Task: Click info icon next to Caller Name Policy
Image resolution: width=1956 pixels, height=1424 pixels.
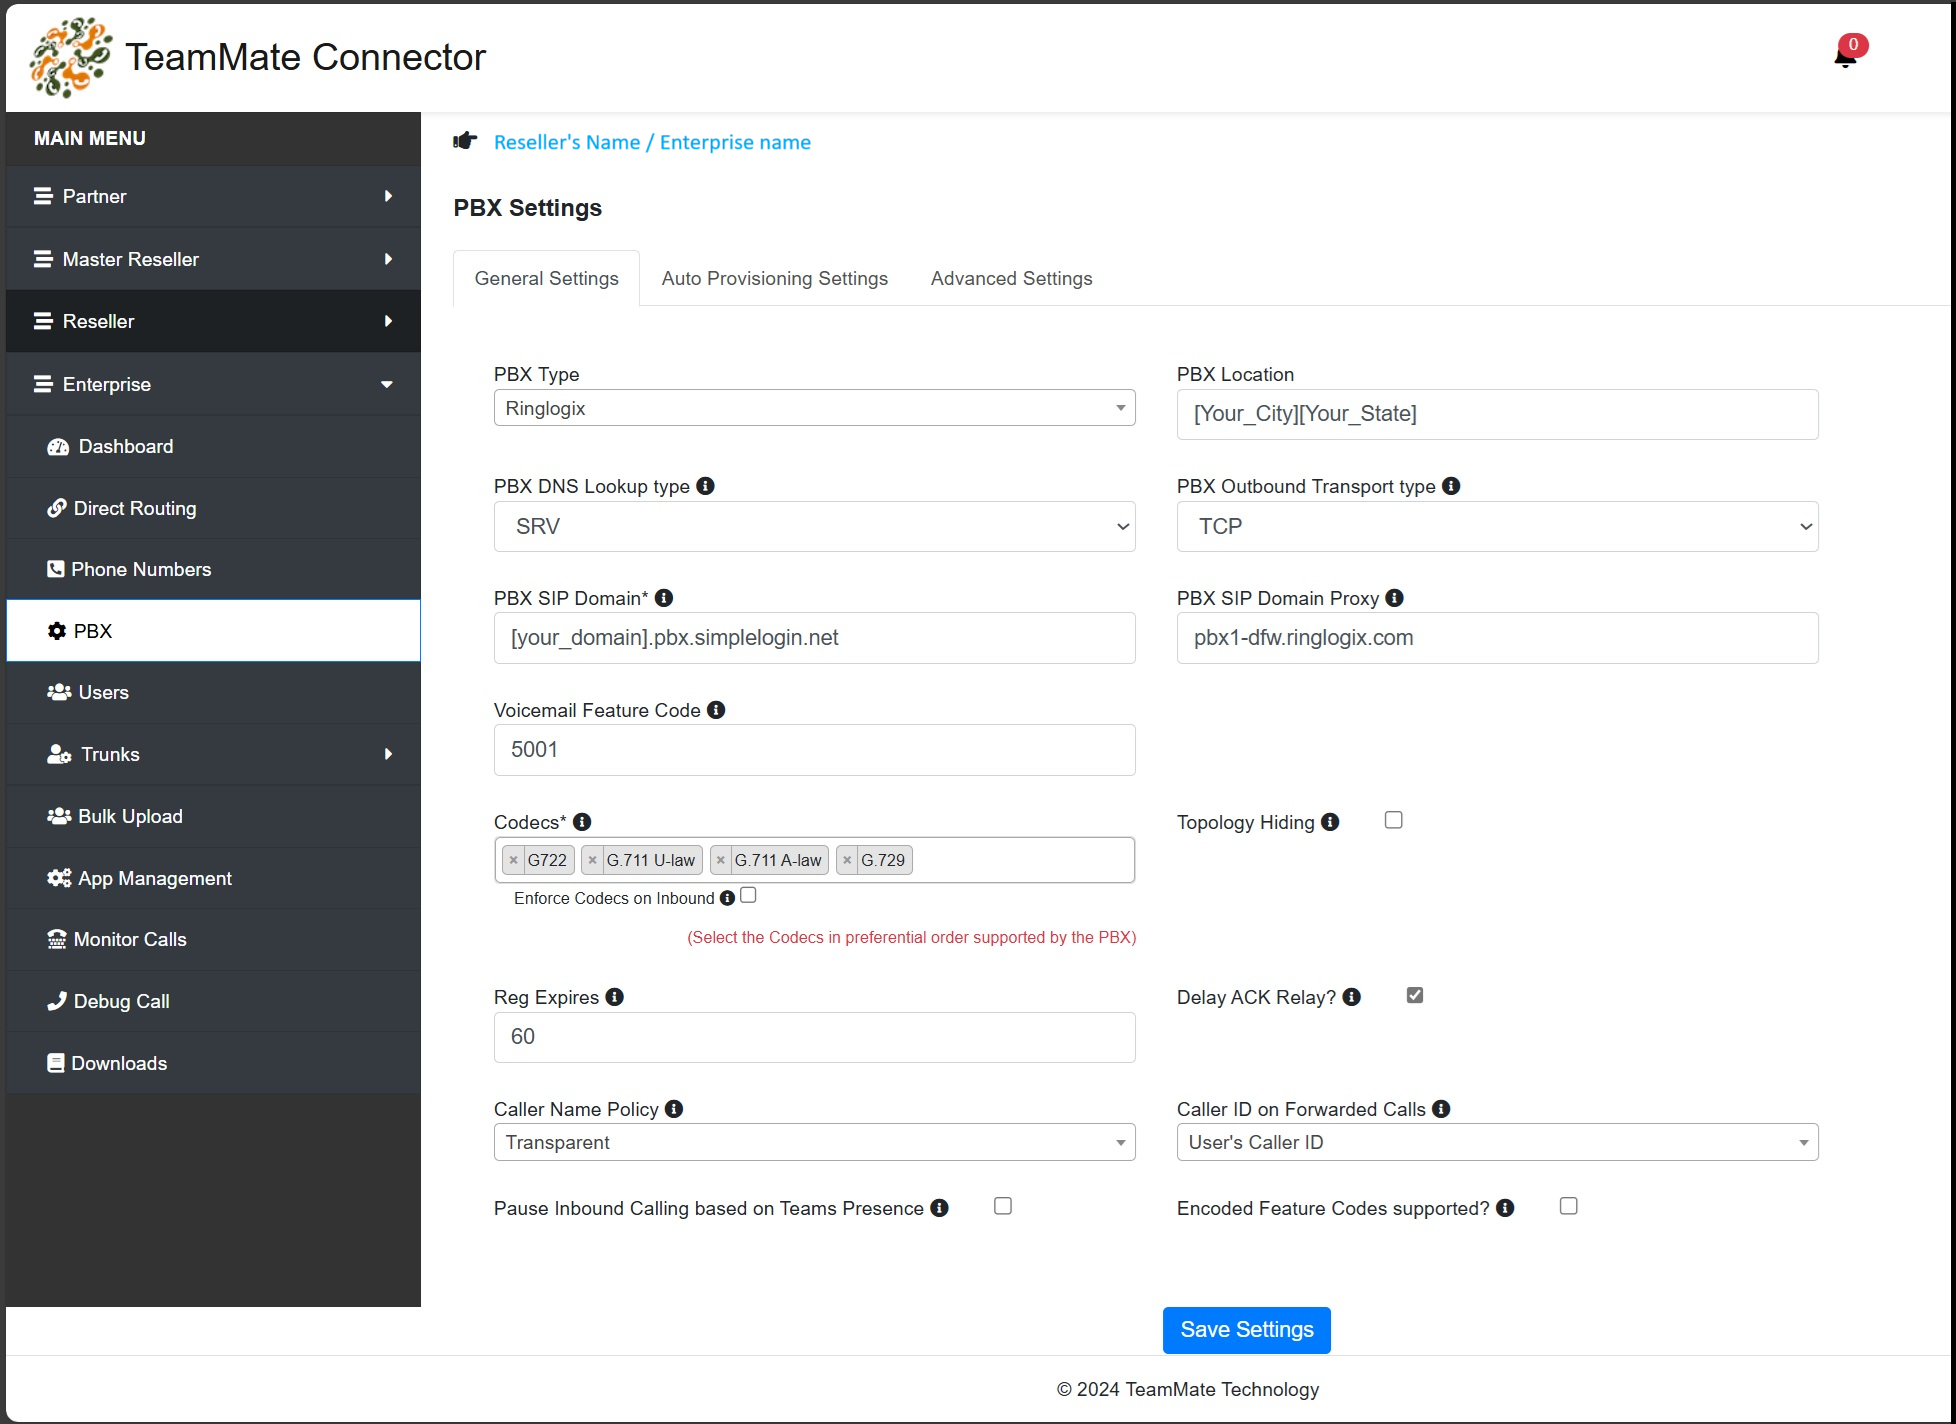Action: coord(674,1109)
